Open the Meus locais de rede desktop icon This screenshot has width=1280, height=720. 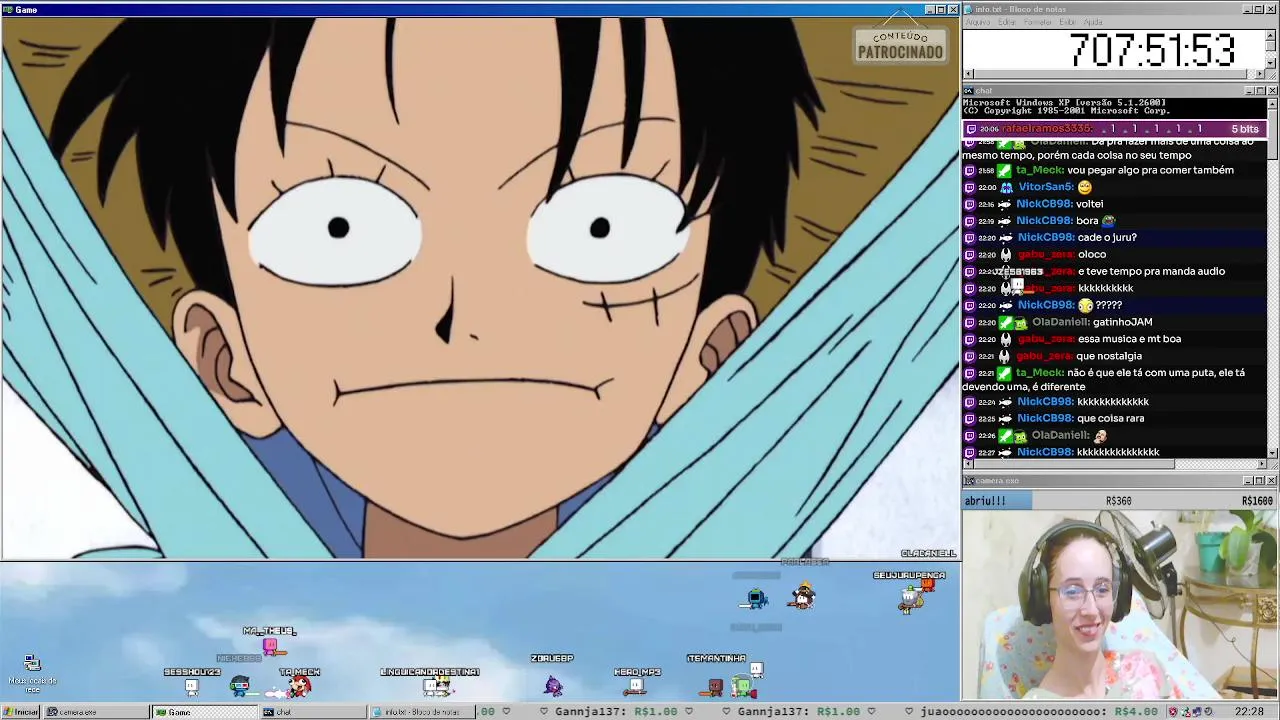[x=32, y=674]
